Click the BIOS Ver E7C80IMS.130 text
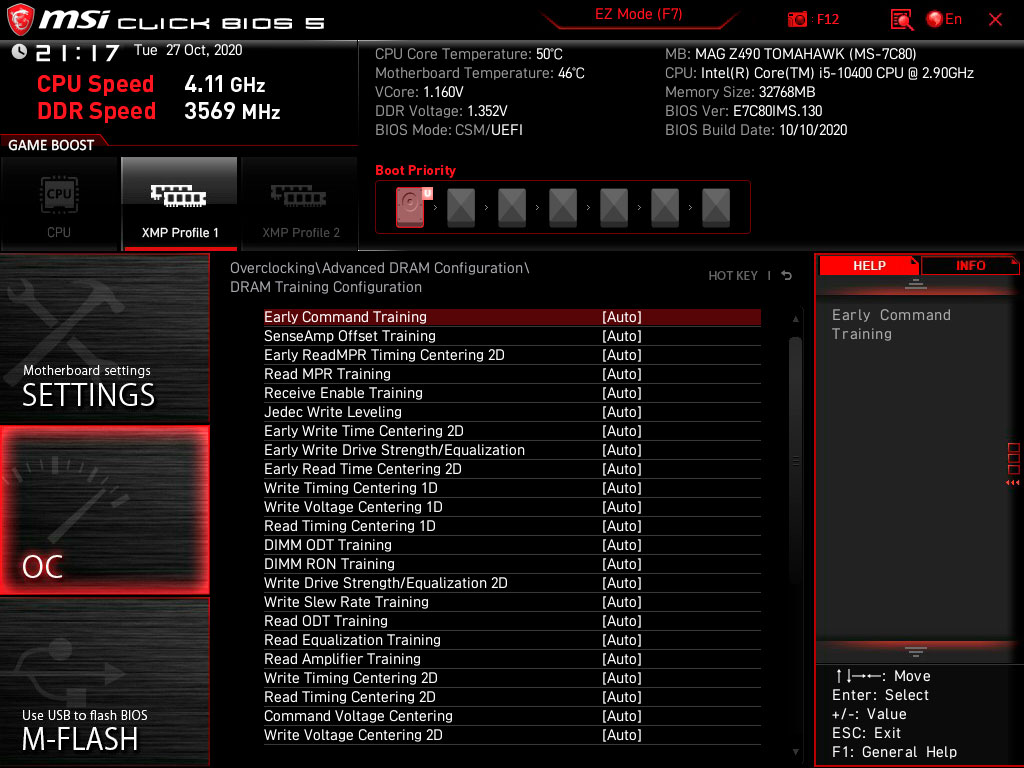 [x=743, y=111]
